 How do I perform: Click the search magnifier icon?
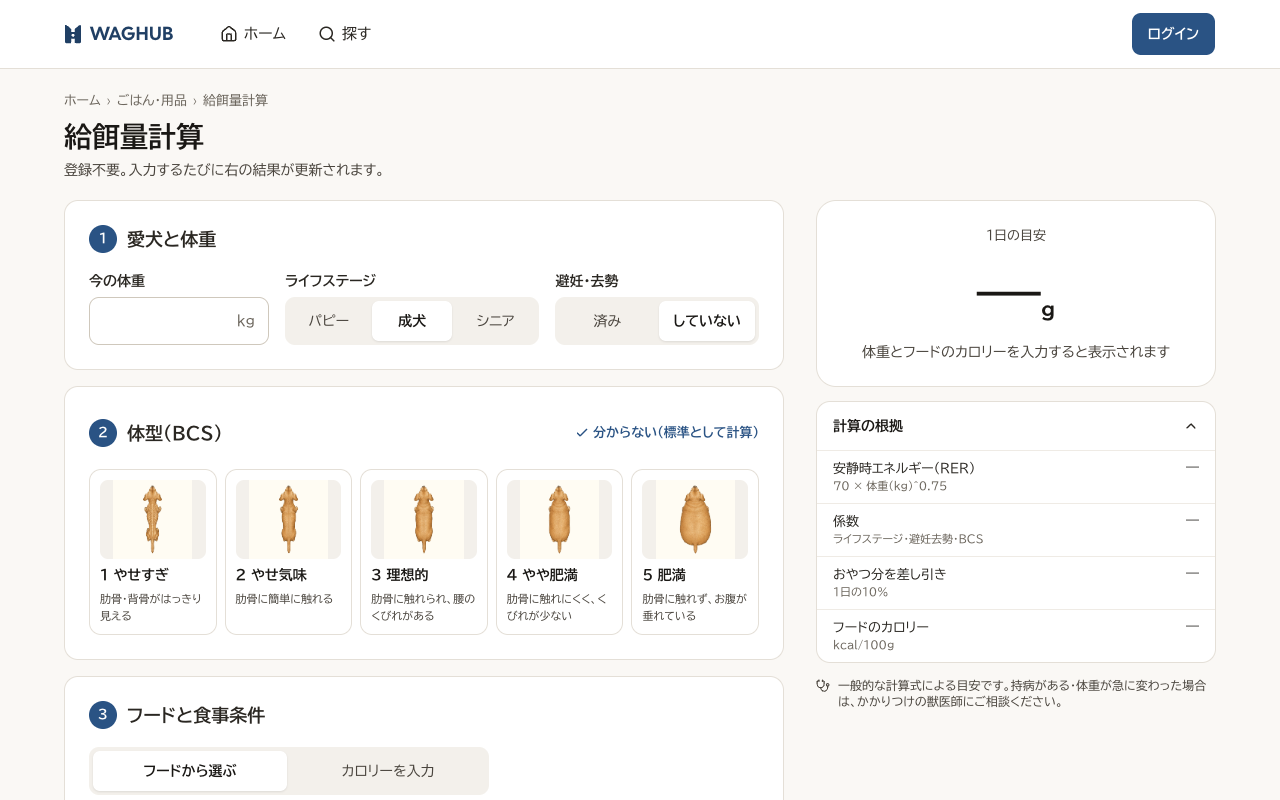pos(327,34)
